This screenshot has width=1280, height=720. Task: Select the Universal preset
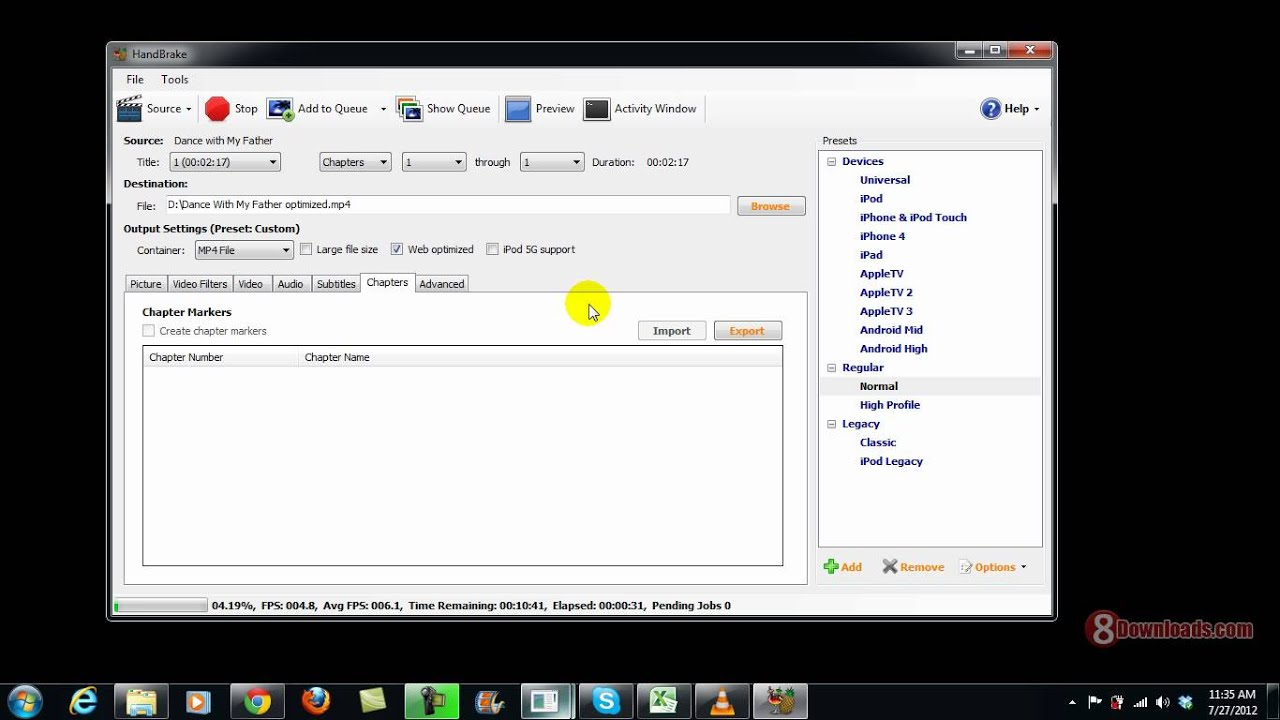pos(885,180)
